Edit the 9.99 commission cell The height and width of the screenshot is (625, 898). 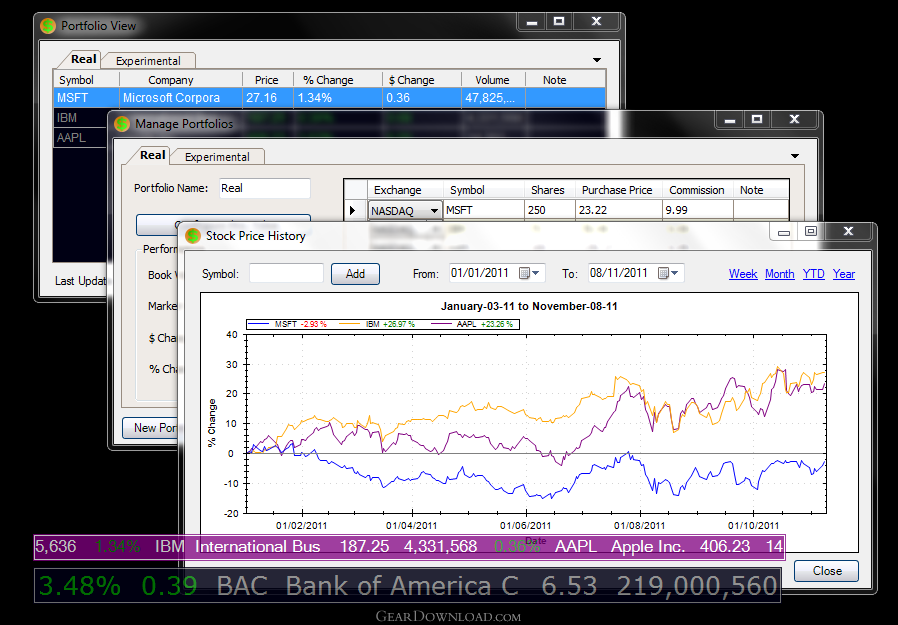coord(698,210)
